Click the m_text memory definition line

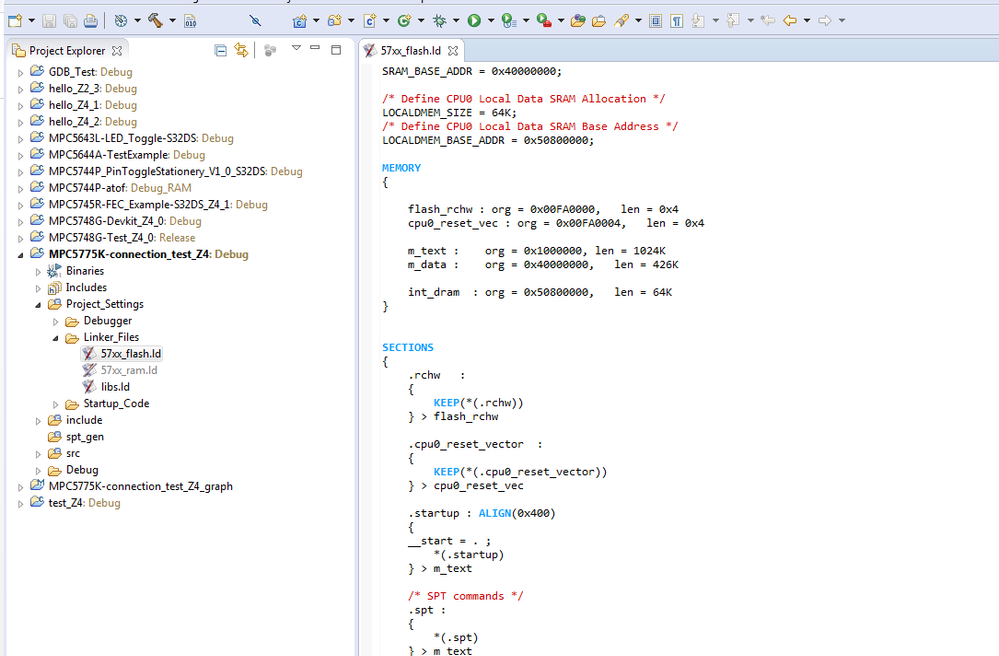[x=536, y=251]
